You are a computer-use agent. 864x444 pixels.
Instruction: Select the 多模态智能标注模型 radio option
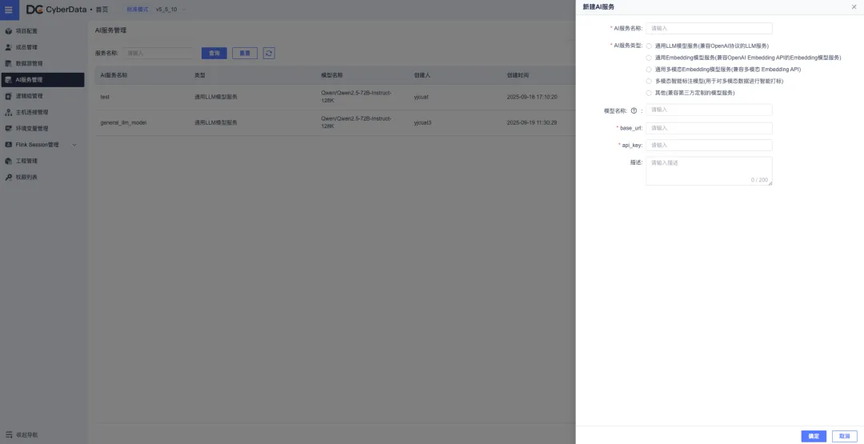click(x=649, y=82)
